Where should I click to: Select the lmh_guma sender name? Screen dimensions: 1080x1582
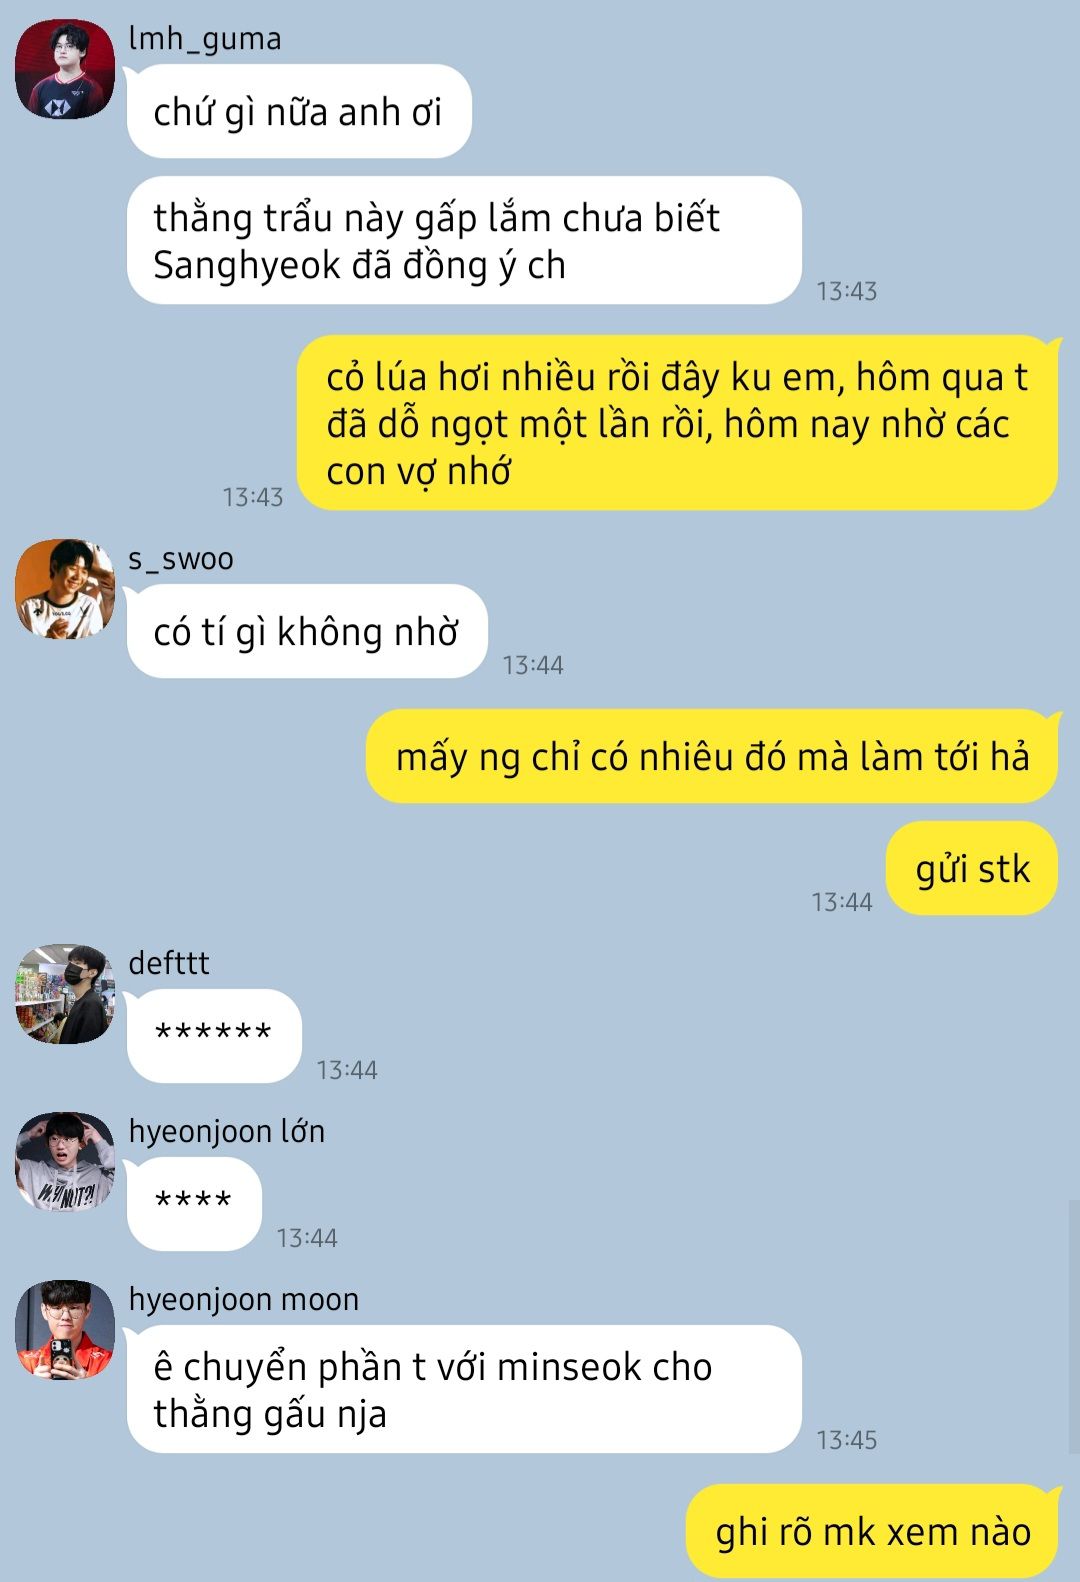205,39
